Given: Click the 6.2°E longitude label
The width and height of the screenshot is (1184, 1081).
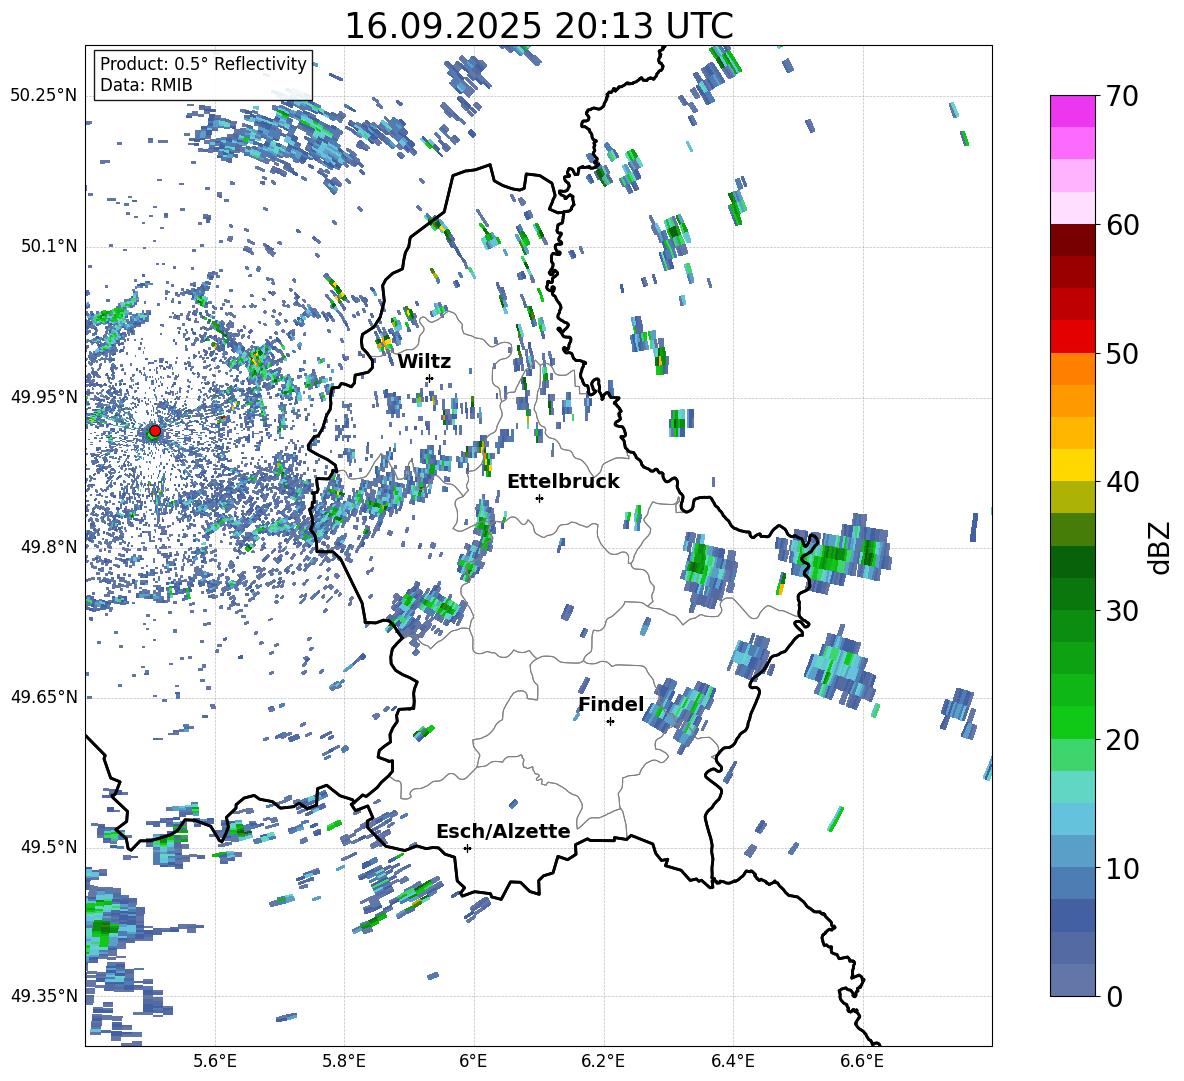Looking at the screenshot, I should (603, 1061).
